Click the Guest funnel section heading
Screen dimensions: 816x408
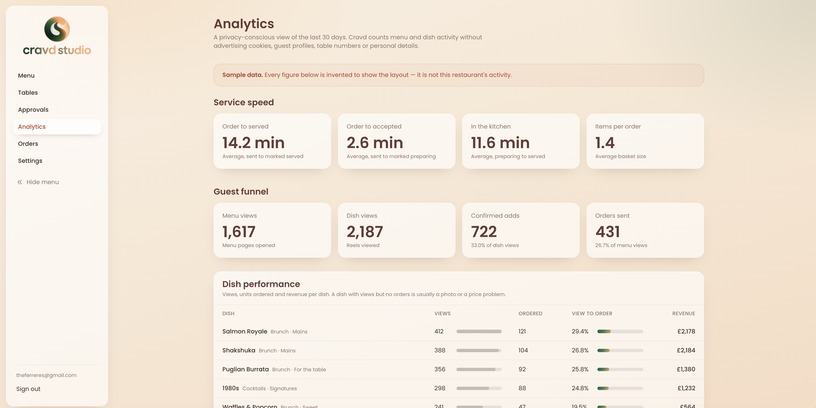coord(241,192)
